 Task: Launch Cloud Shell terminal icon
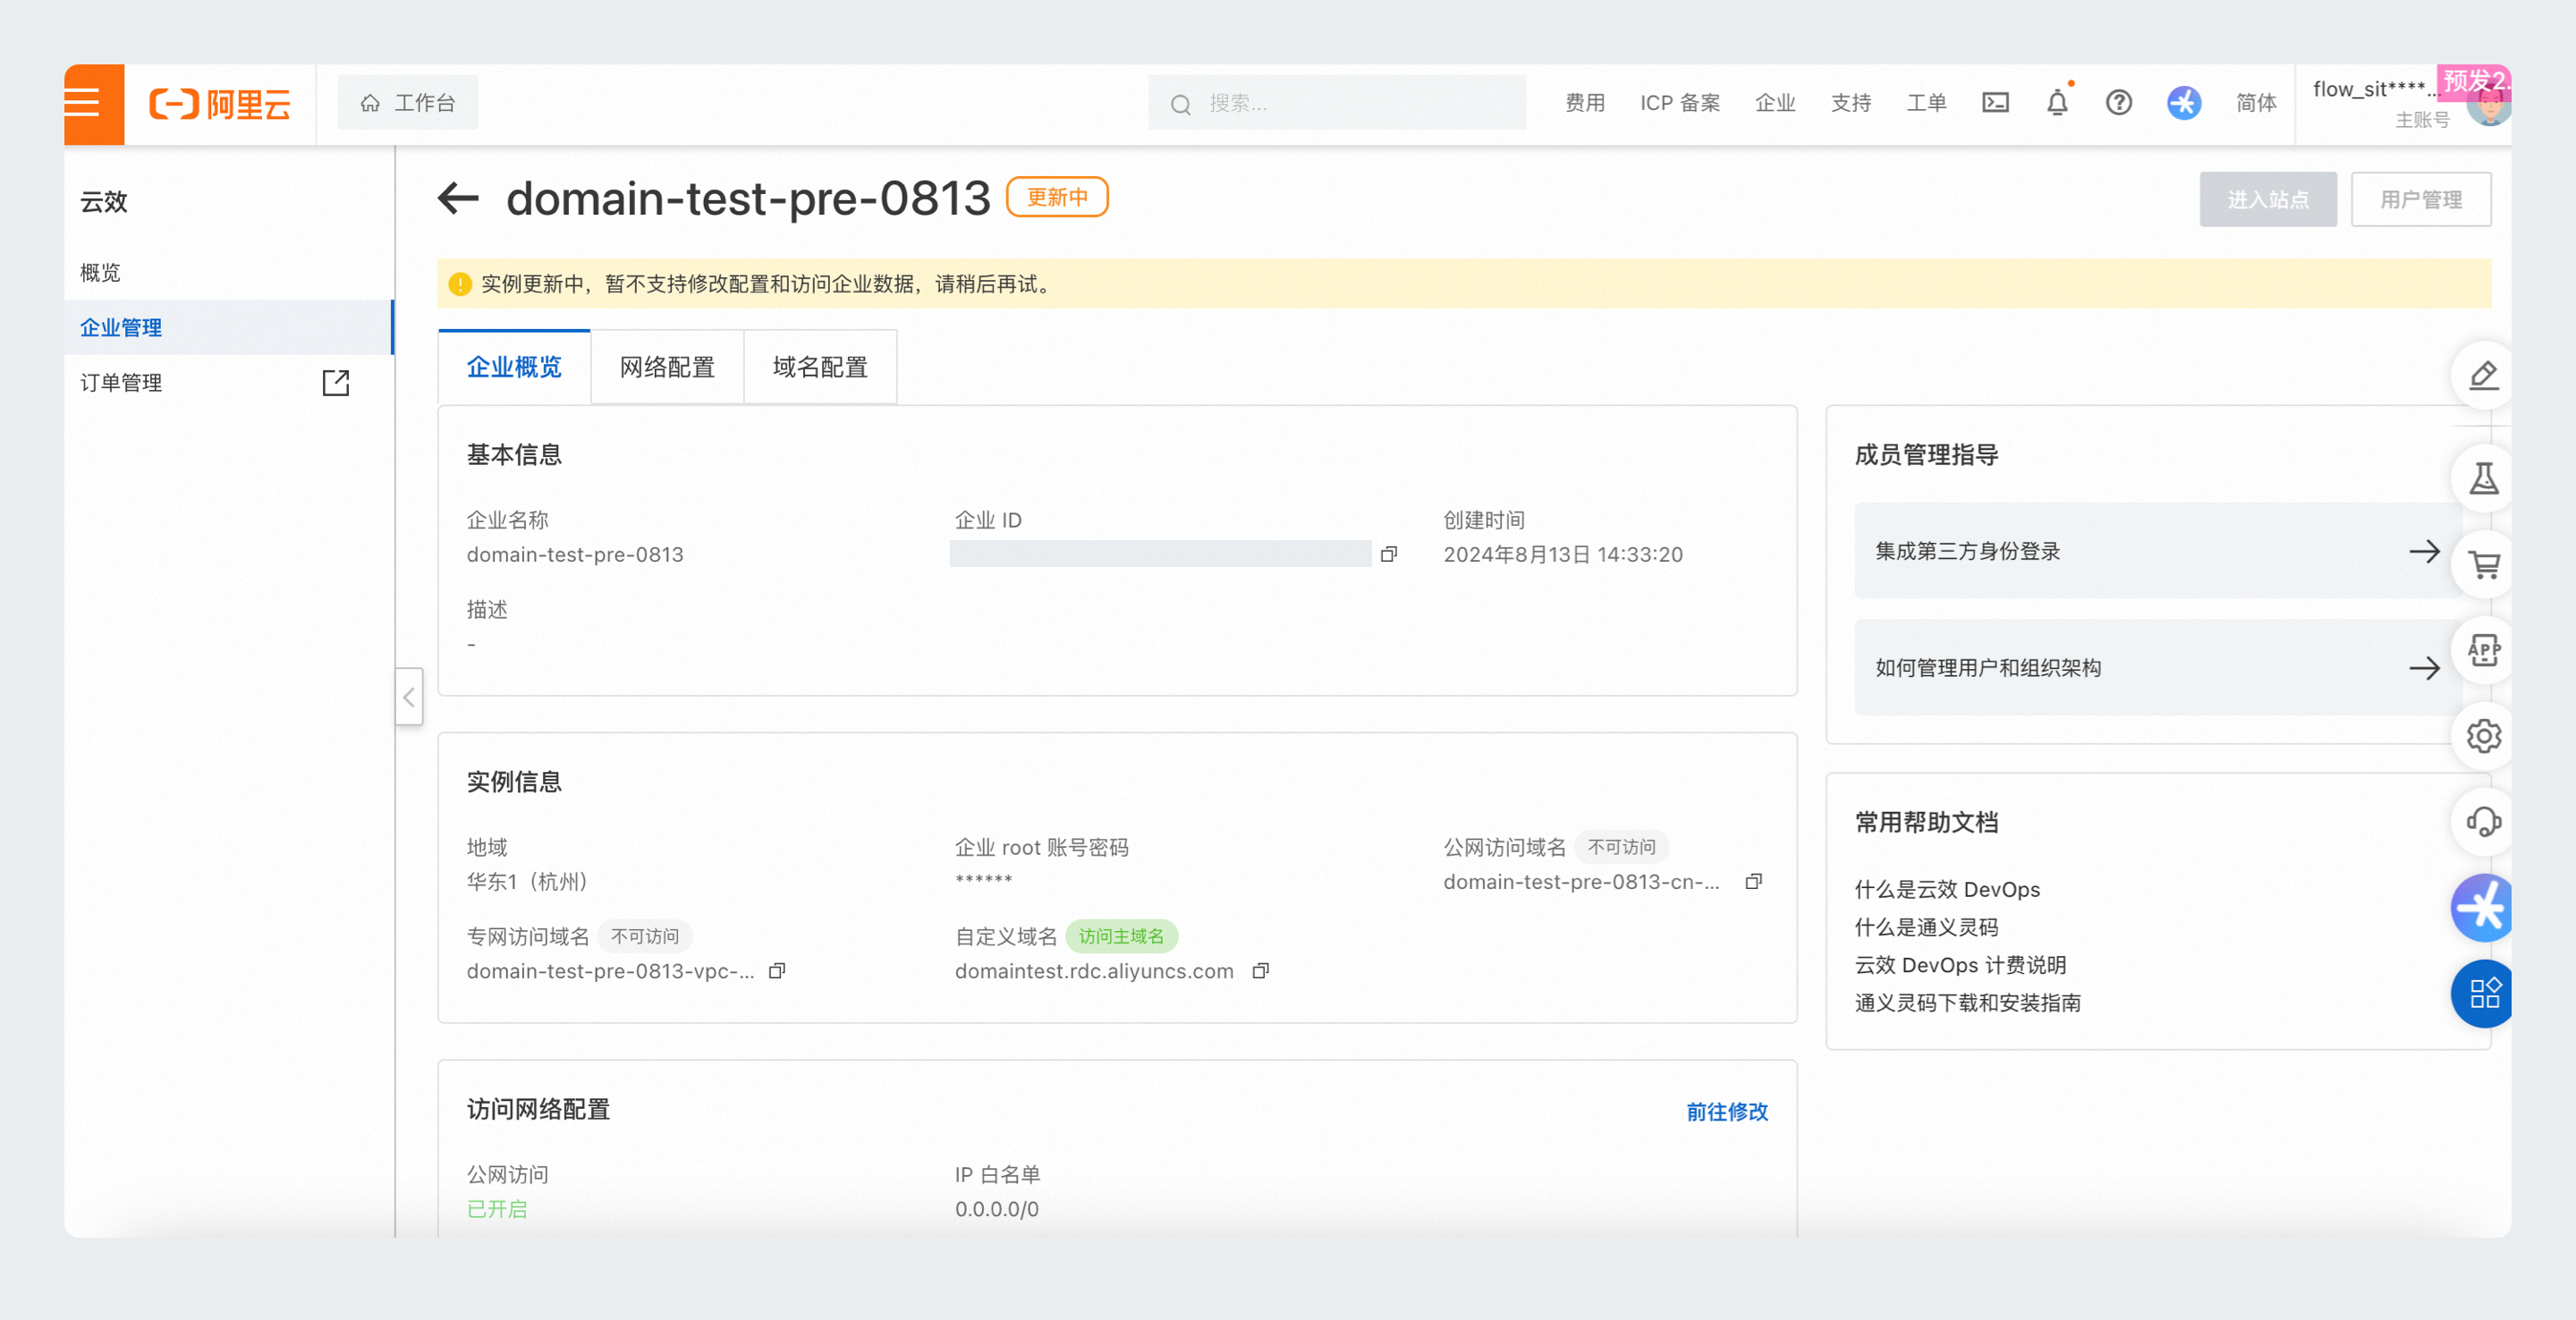[x=1995, y=103]
